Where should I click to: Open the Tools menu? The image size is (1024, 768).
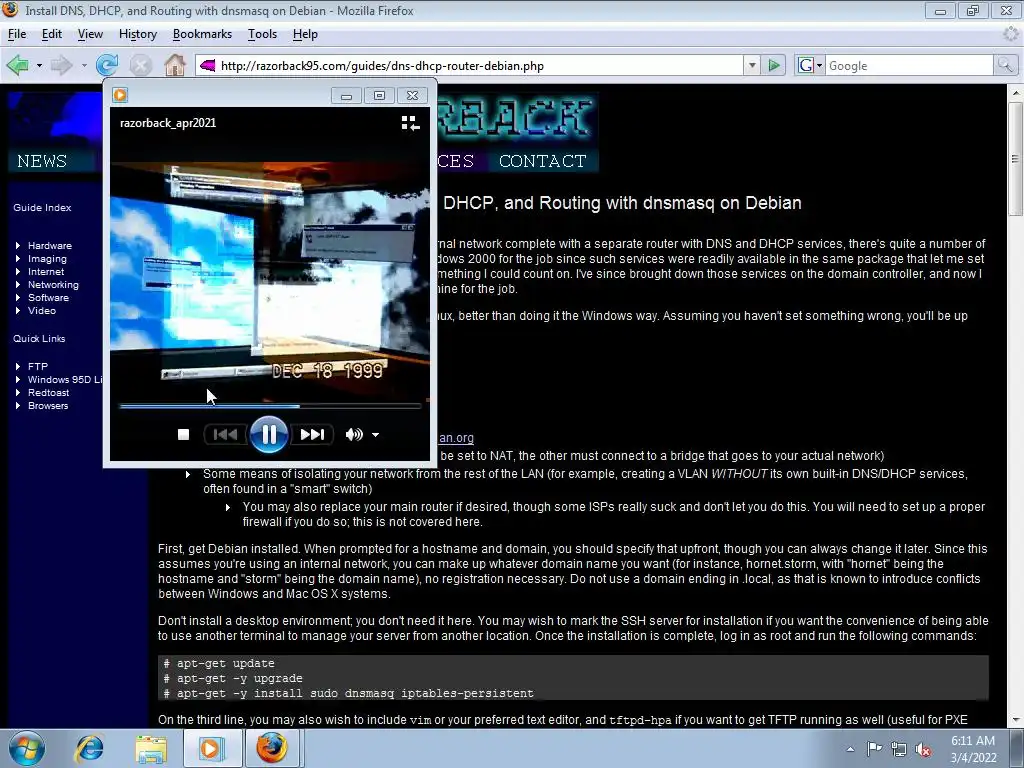click(262, 34)
